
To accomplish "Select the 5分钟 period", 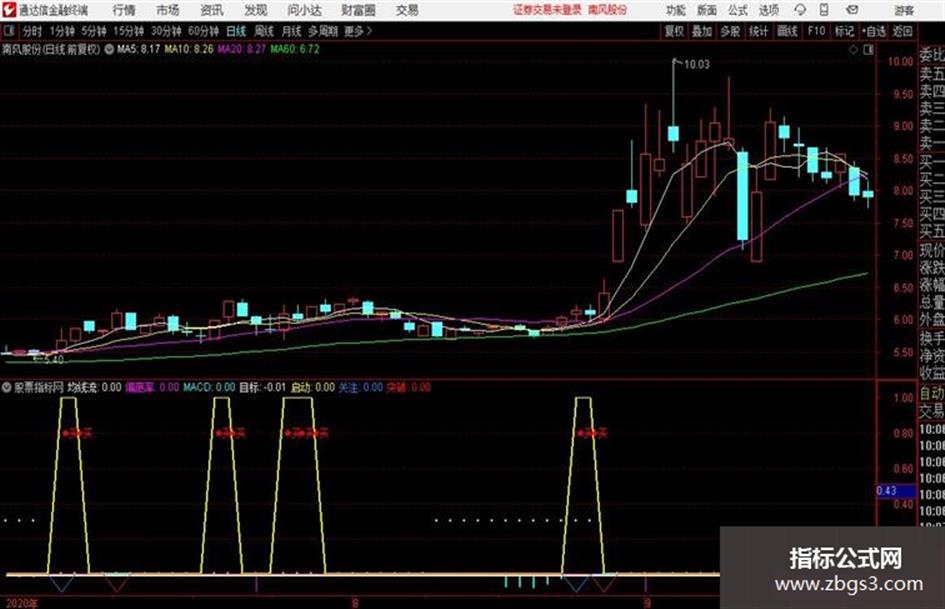I will [93, 31].
